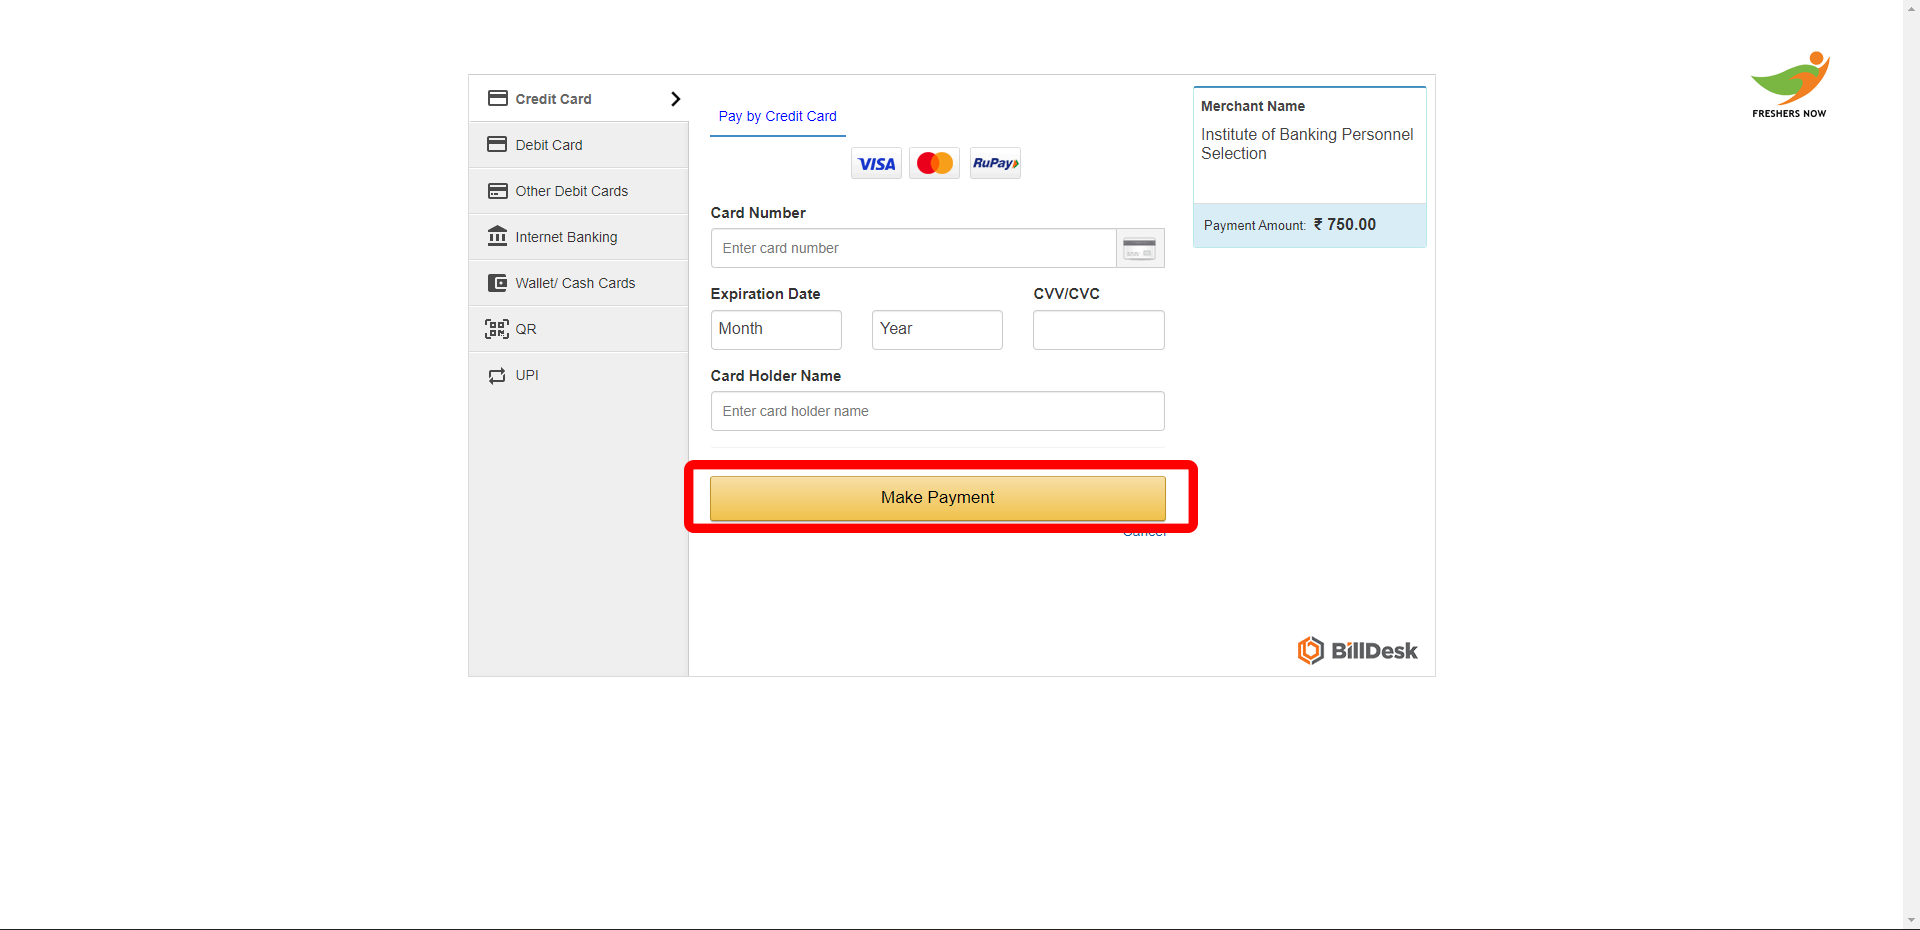This screenshot has width=1920, height=930.
Task: Click the page vertical scrollbar down arrow
Action: (x=1911, y=920)
